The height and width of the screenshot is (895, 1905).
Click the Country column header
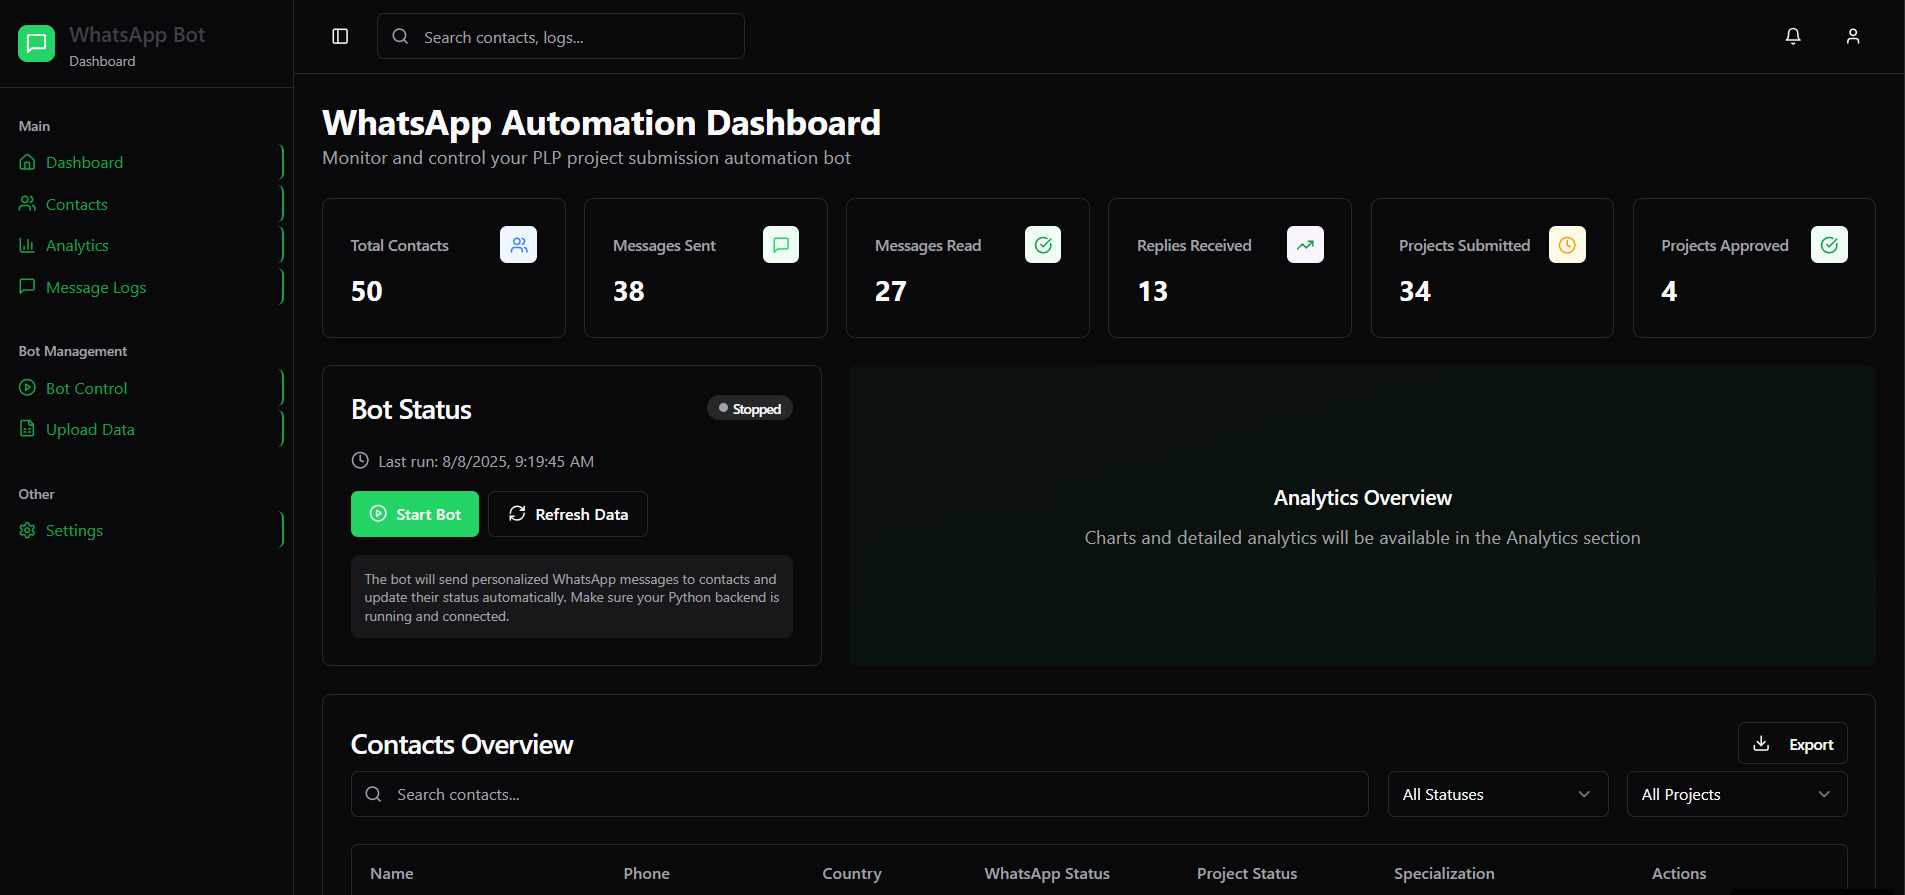click(852, 873)
